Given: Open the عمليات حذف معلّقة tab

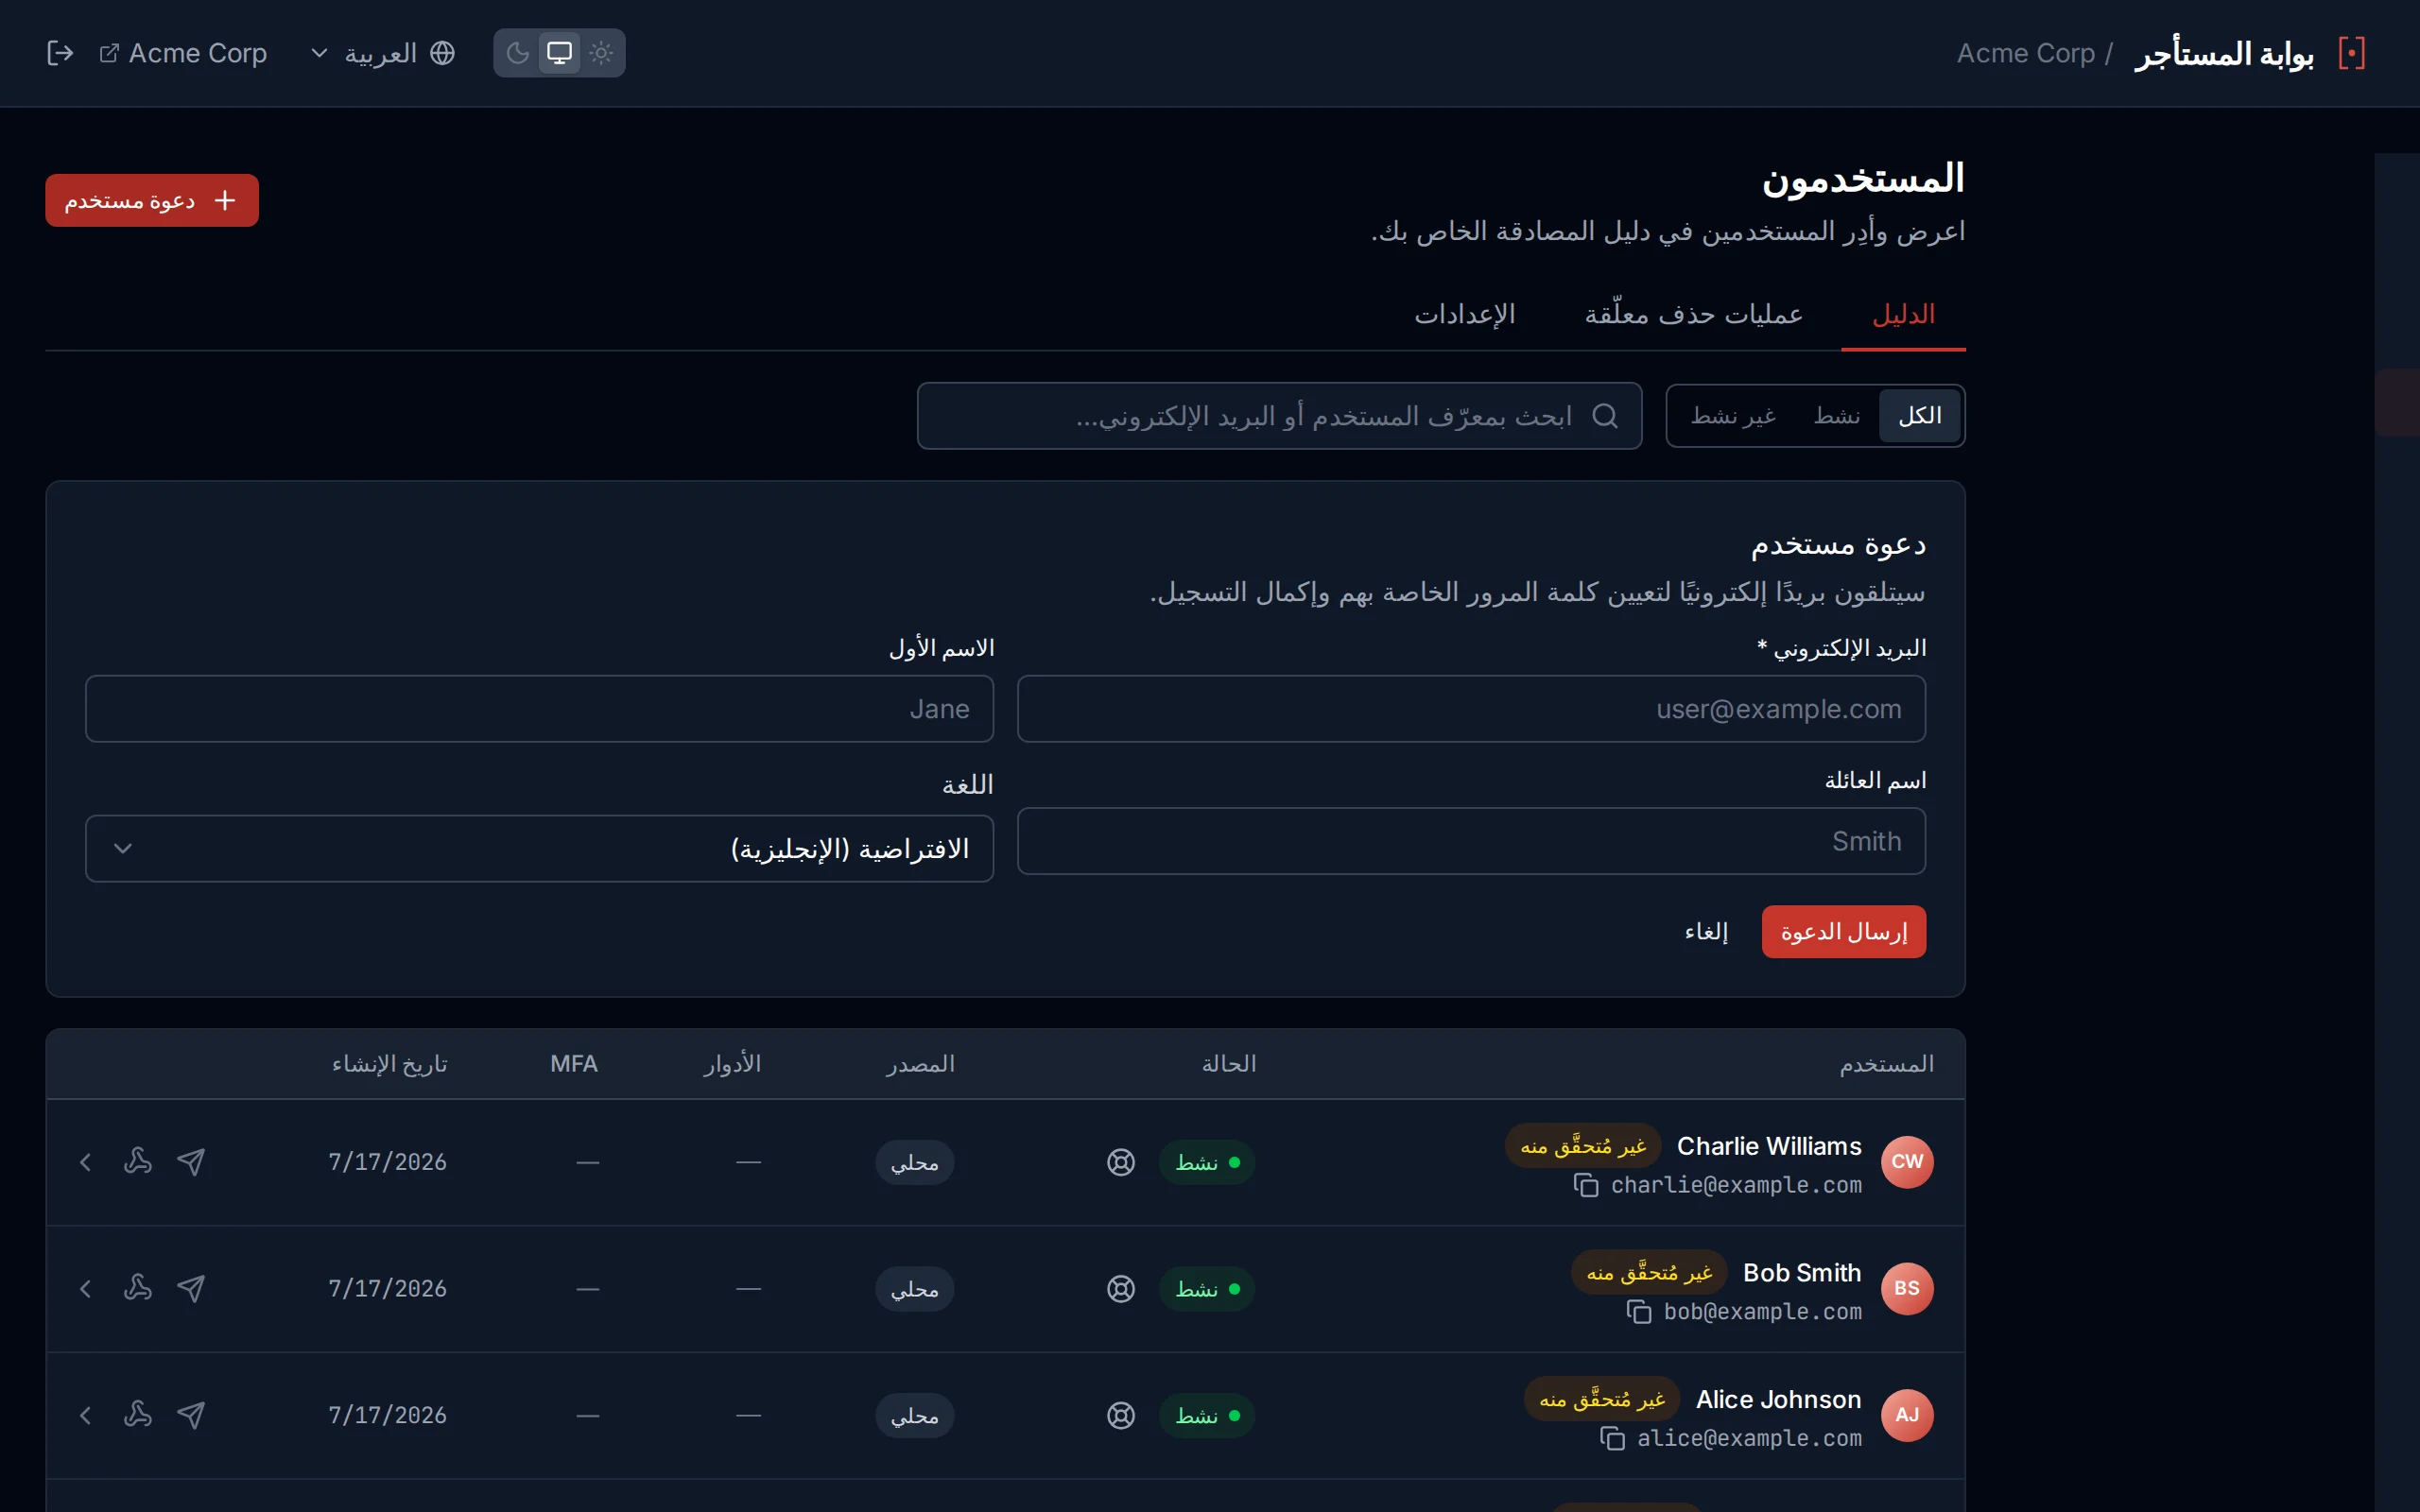Looking at the screenshot, I should point(1693,314).
